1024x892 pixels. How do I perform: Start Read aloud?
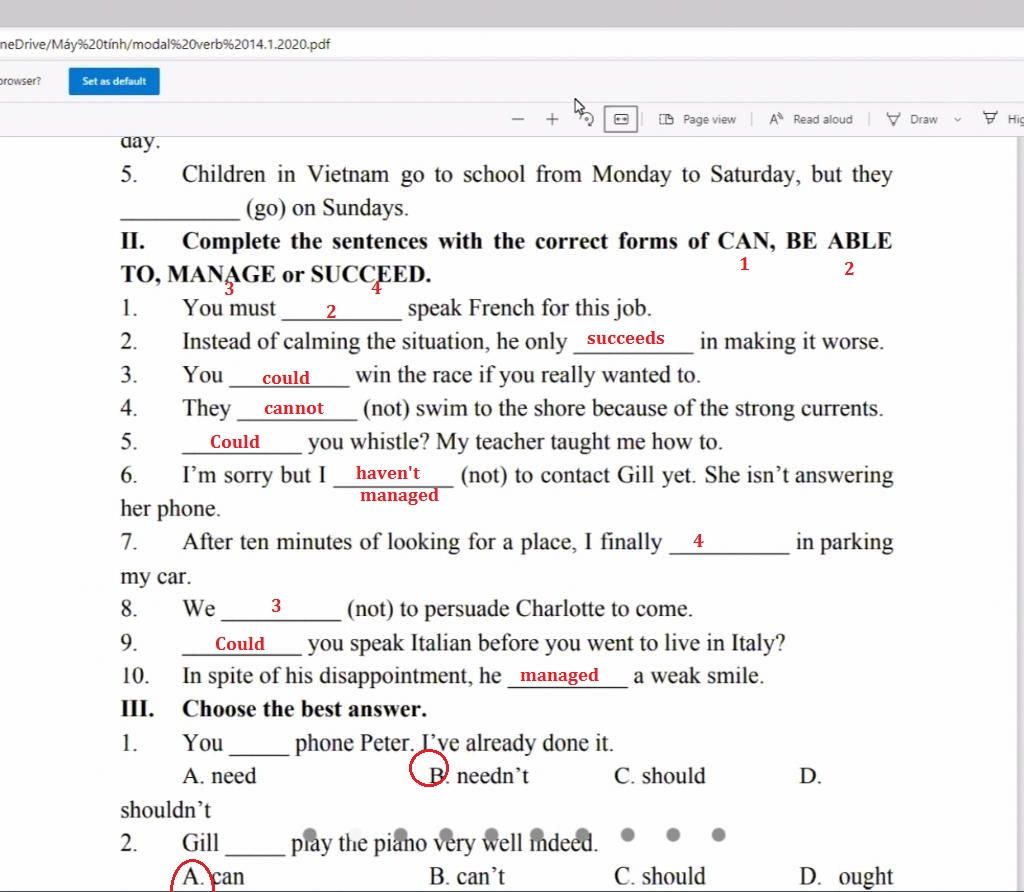click(x=811, y=119)
